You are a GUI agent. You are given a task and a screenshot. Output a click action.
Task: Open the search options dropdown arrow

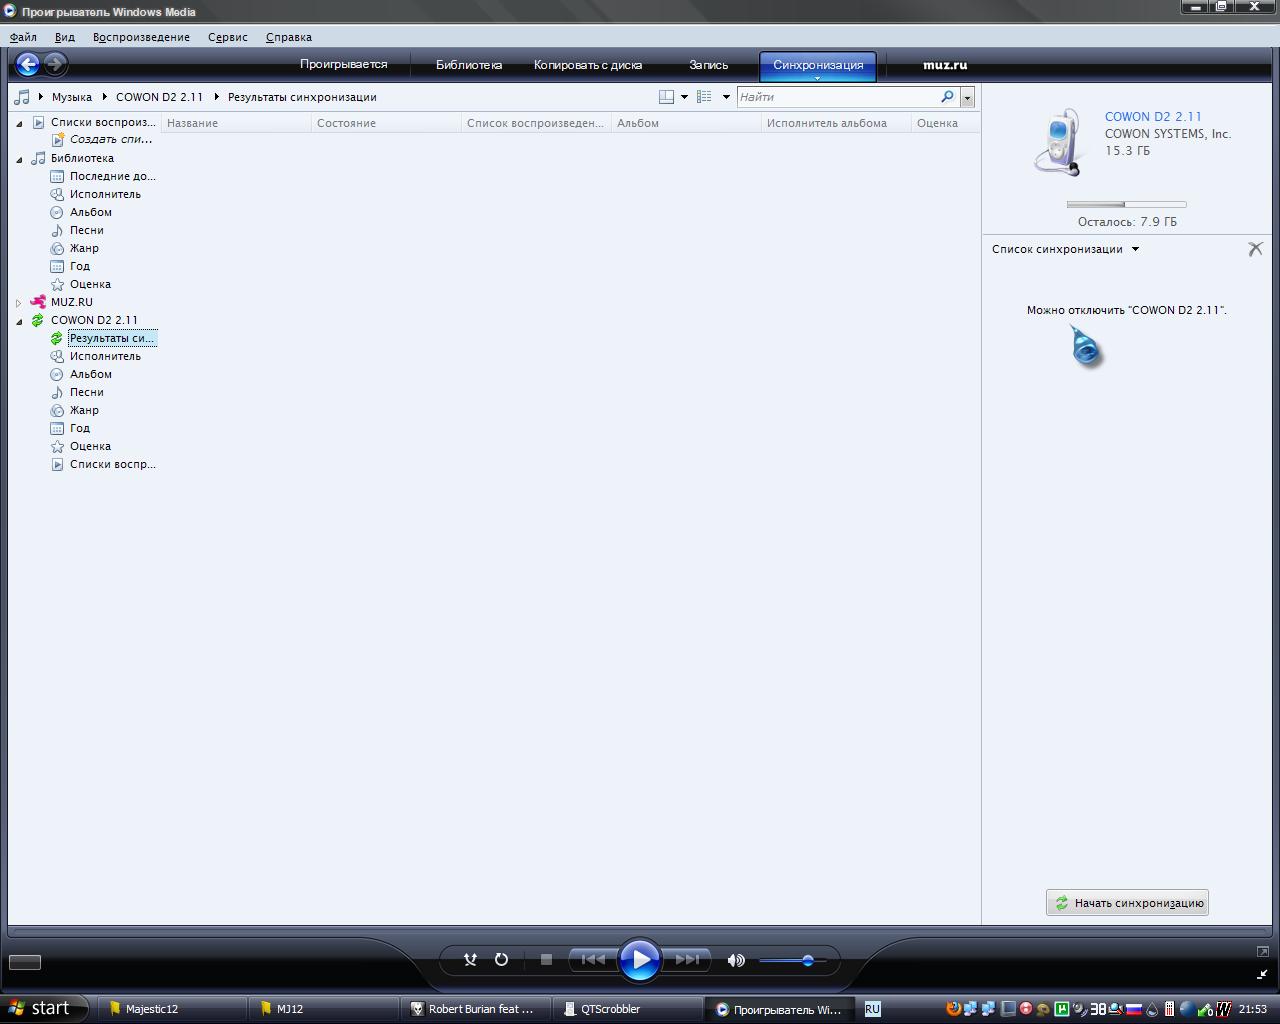click(967, 97)
